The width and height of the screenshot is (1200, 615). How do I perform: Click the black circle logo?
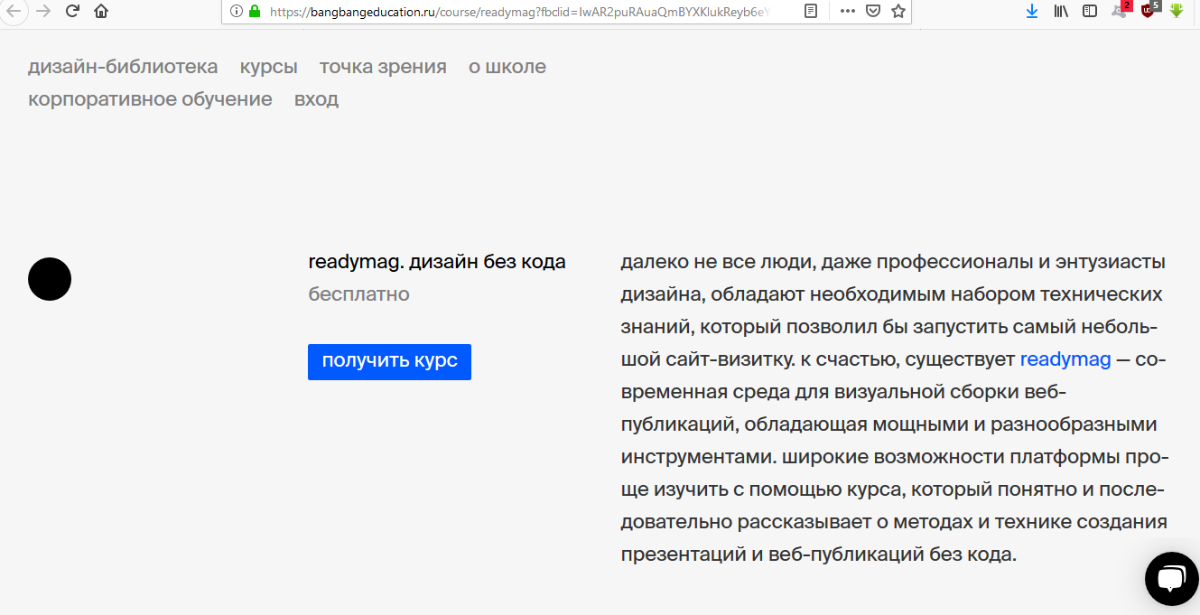[x=50, y=279]
